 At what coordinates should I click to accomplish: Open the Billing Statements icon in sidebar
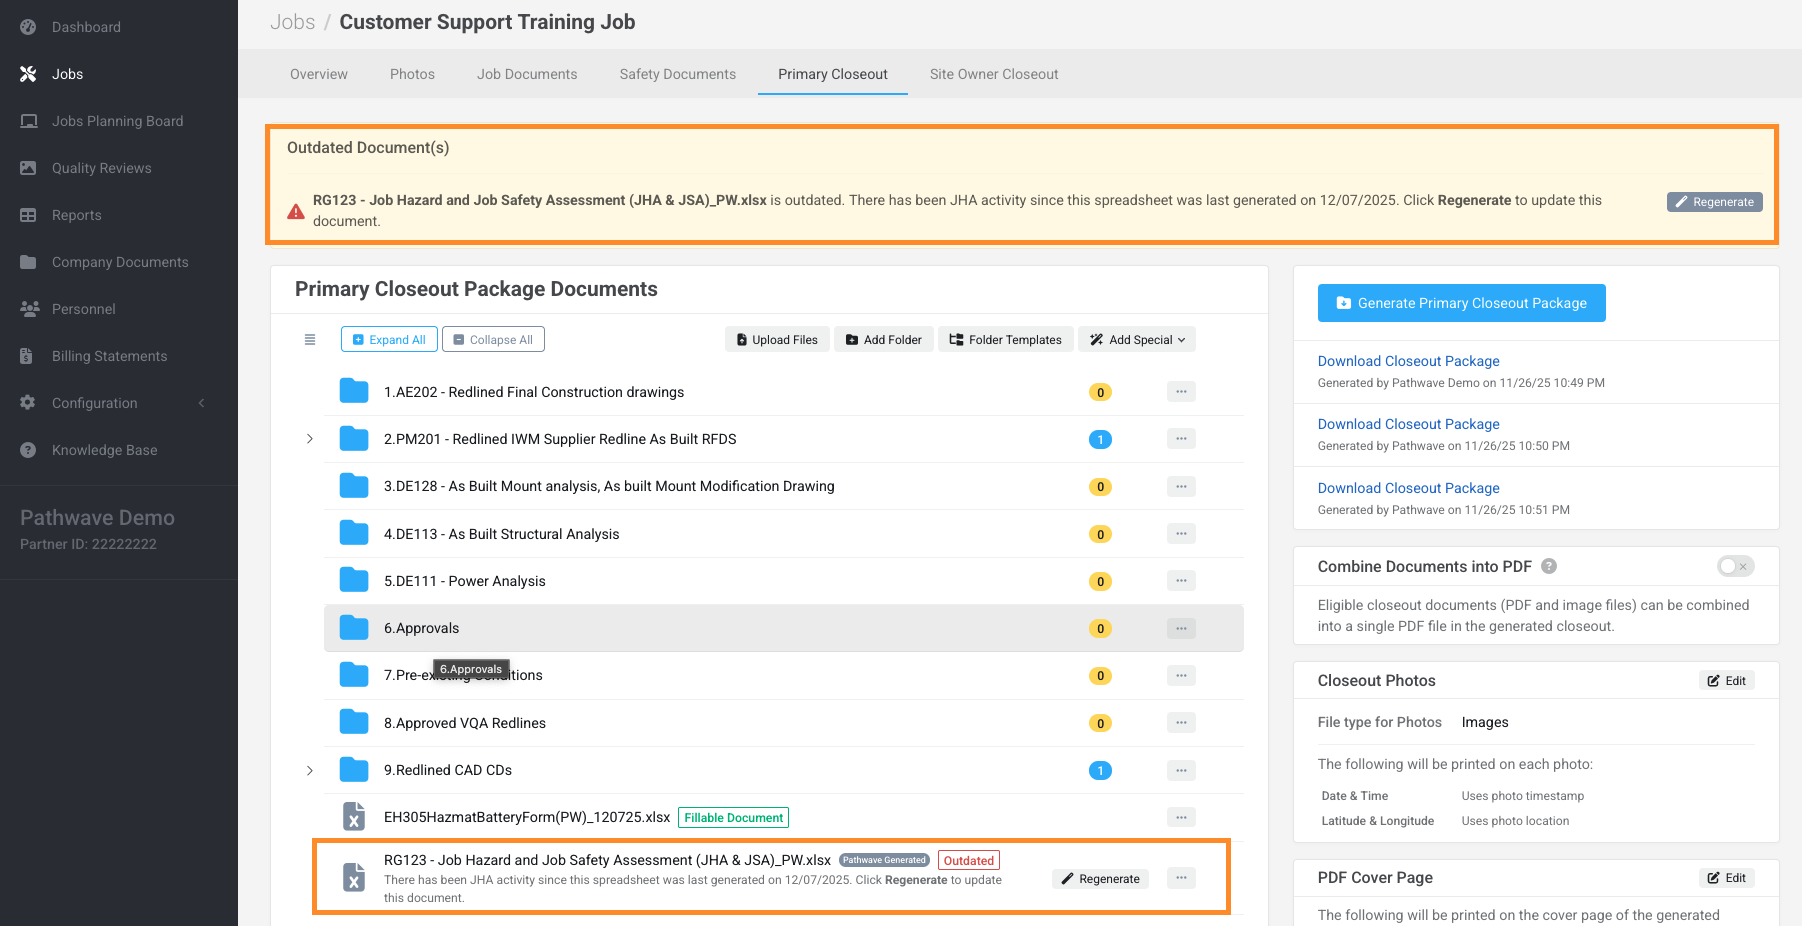[28, 356]
